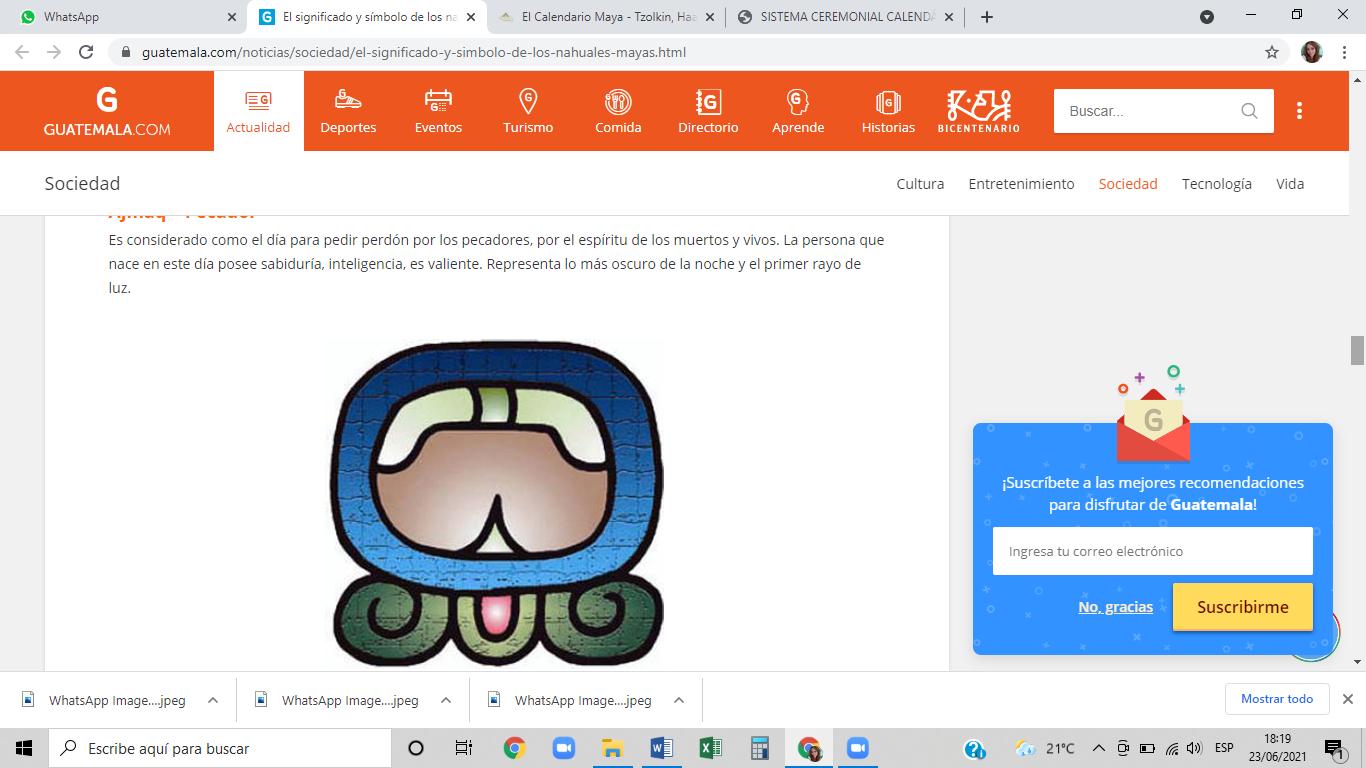
Task: Click the page vertical scrollbar thumb
Action: click(x=1357, y=351)
